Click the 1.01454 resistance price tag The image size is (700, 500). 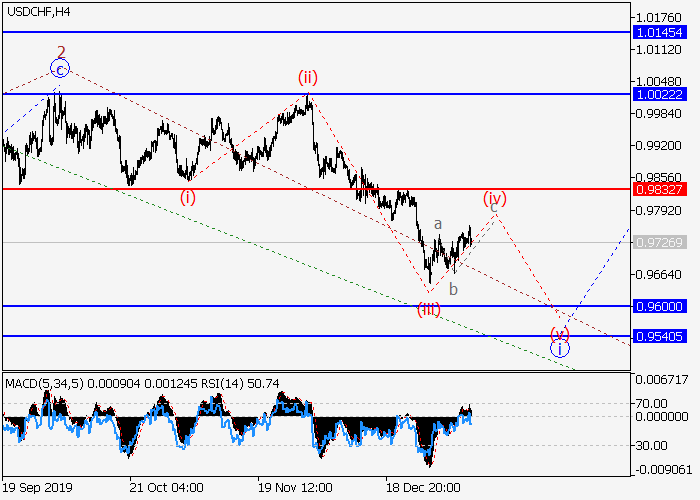point(659,32)
